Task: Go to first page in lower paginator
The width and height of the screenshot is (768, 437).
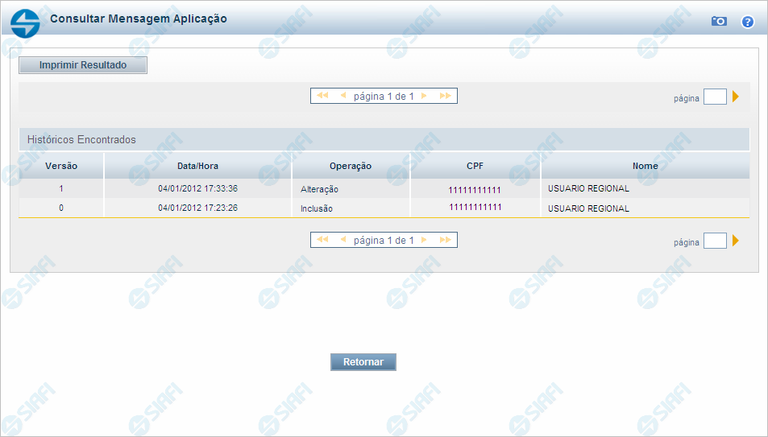Action: tap(322, 240)
